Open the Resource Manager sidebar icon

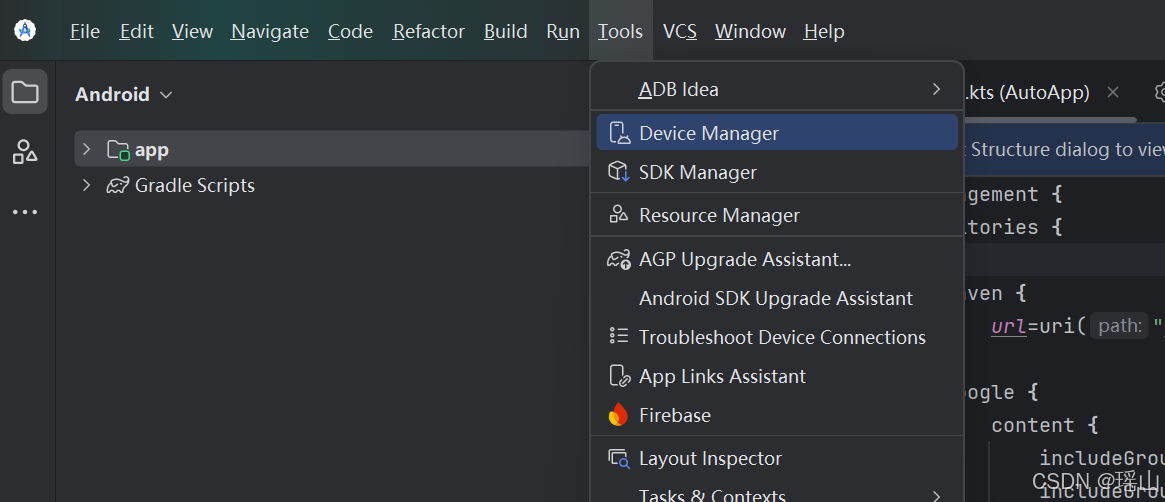click(25, 152)
